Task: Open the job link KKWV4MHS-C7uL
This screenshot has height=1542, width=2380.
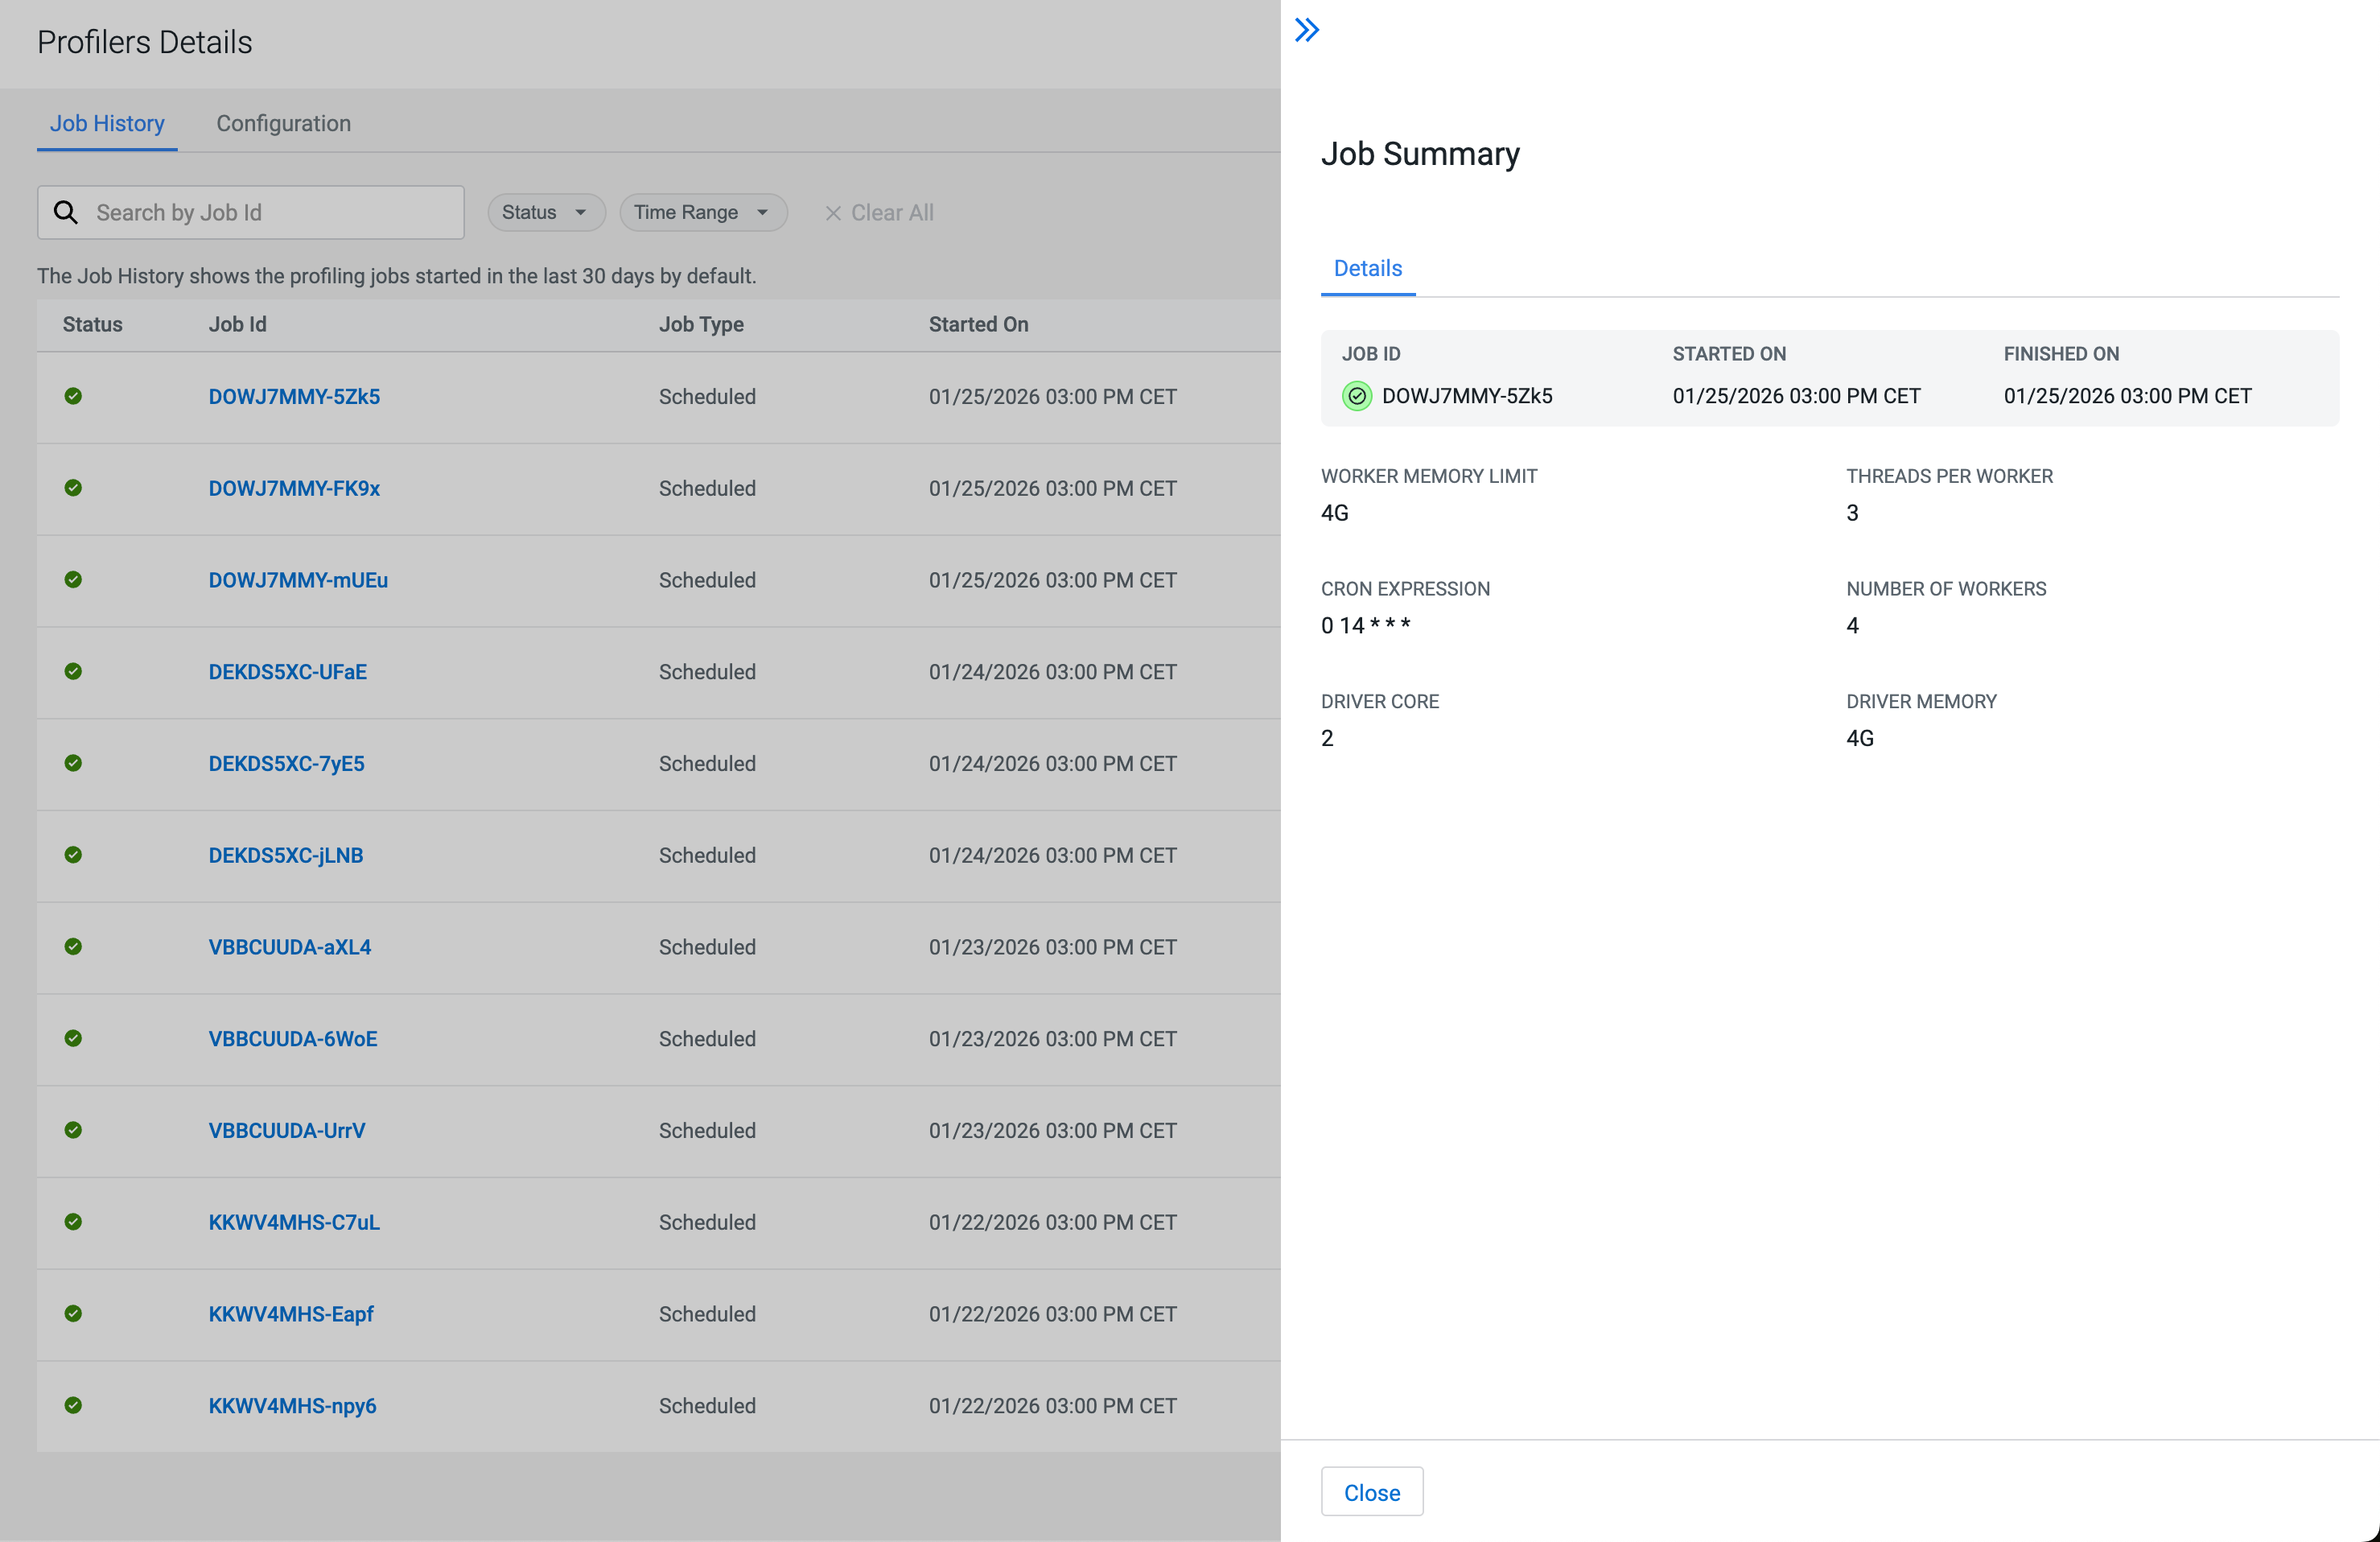Action: [x=293, y=1222]
